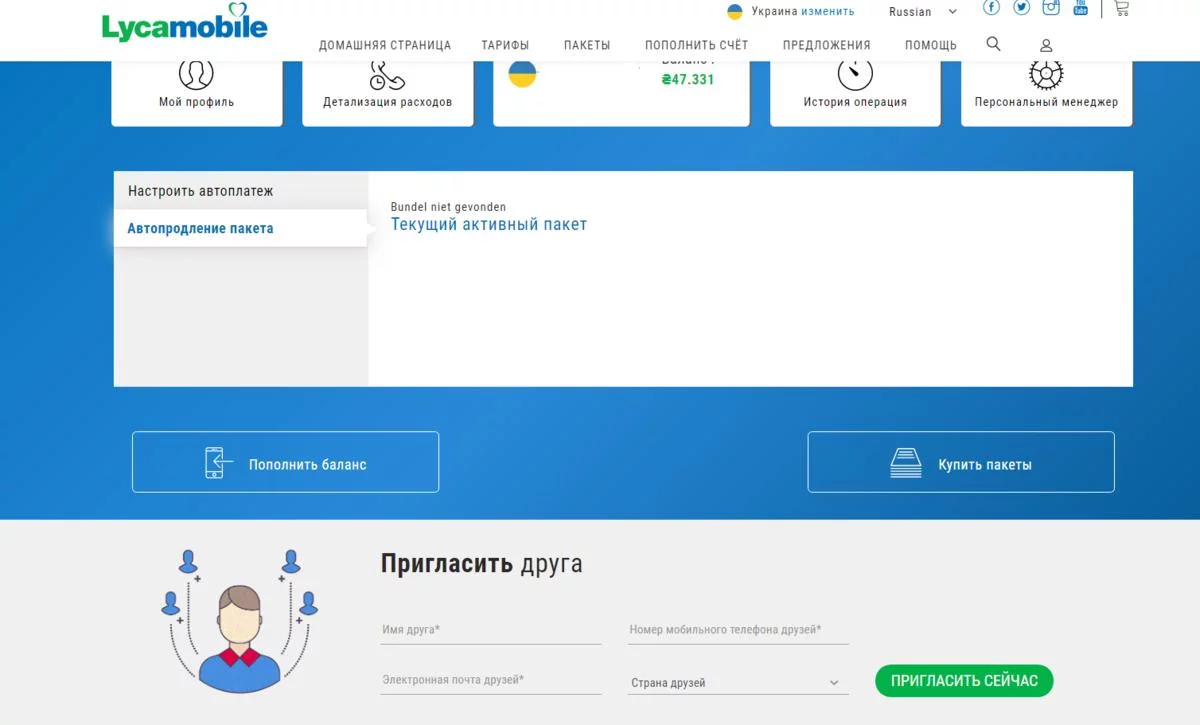Expand the Russian language dropdown
The height and width of the screenshot is (725, 1200).
click(x=923, y=12)
